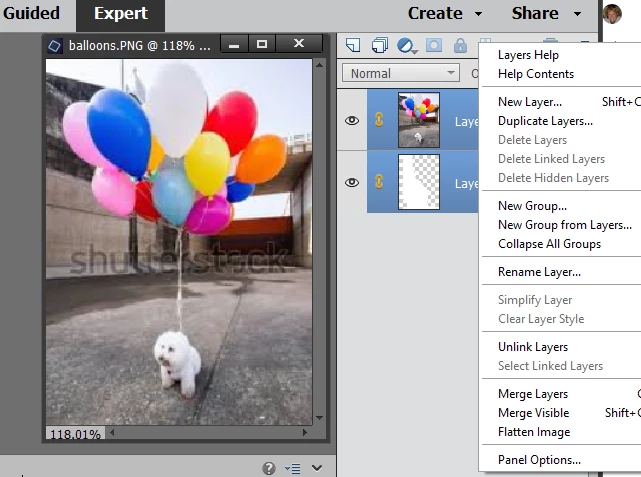Toggle the chain link icon on the second layer
This screenshot has width=641, height=477.
coord(379,181)
